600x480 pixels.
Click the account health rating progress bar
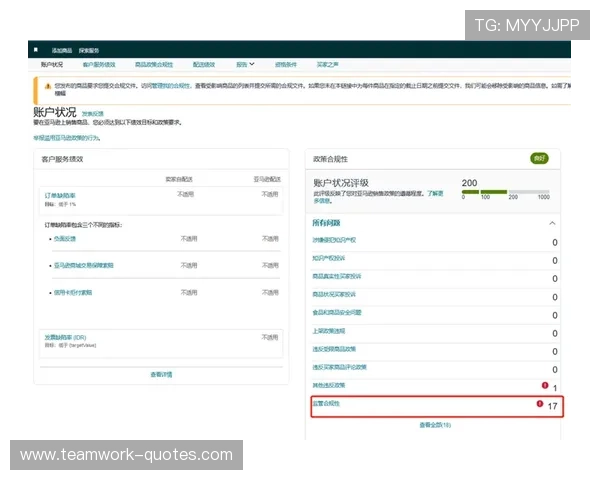505,191
